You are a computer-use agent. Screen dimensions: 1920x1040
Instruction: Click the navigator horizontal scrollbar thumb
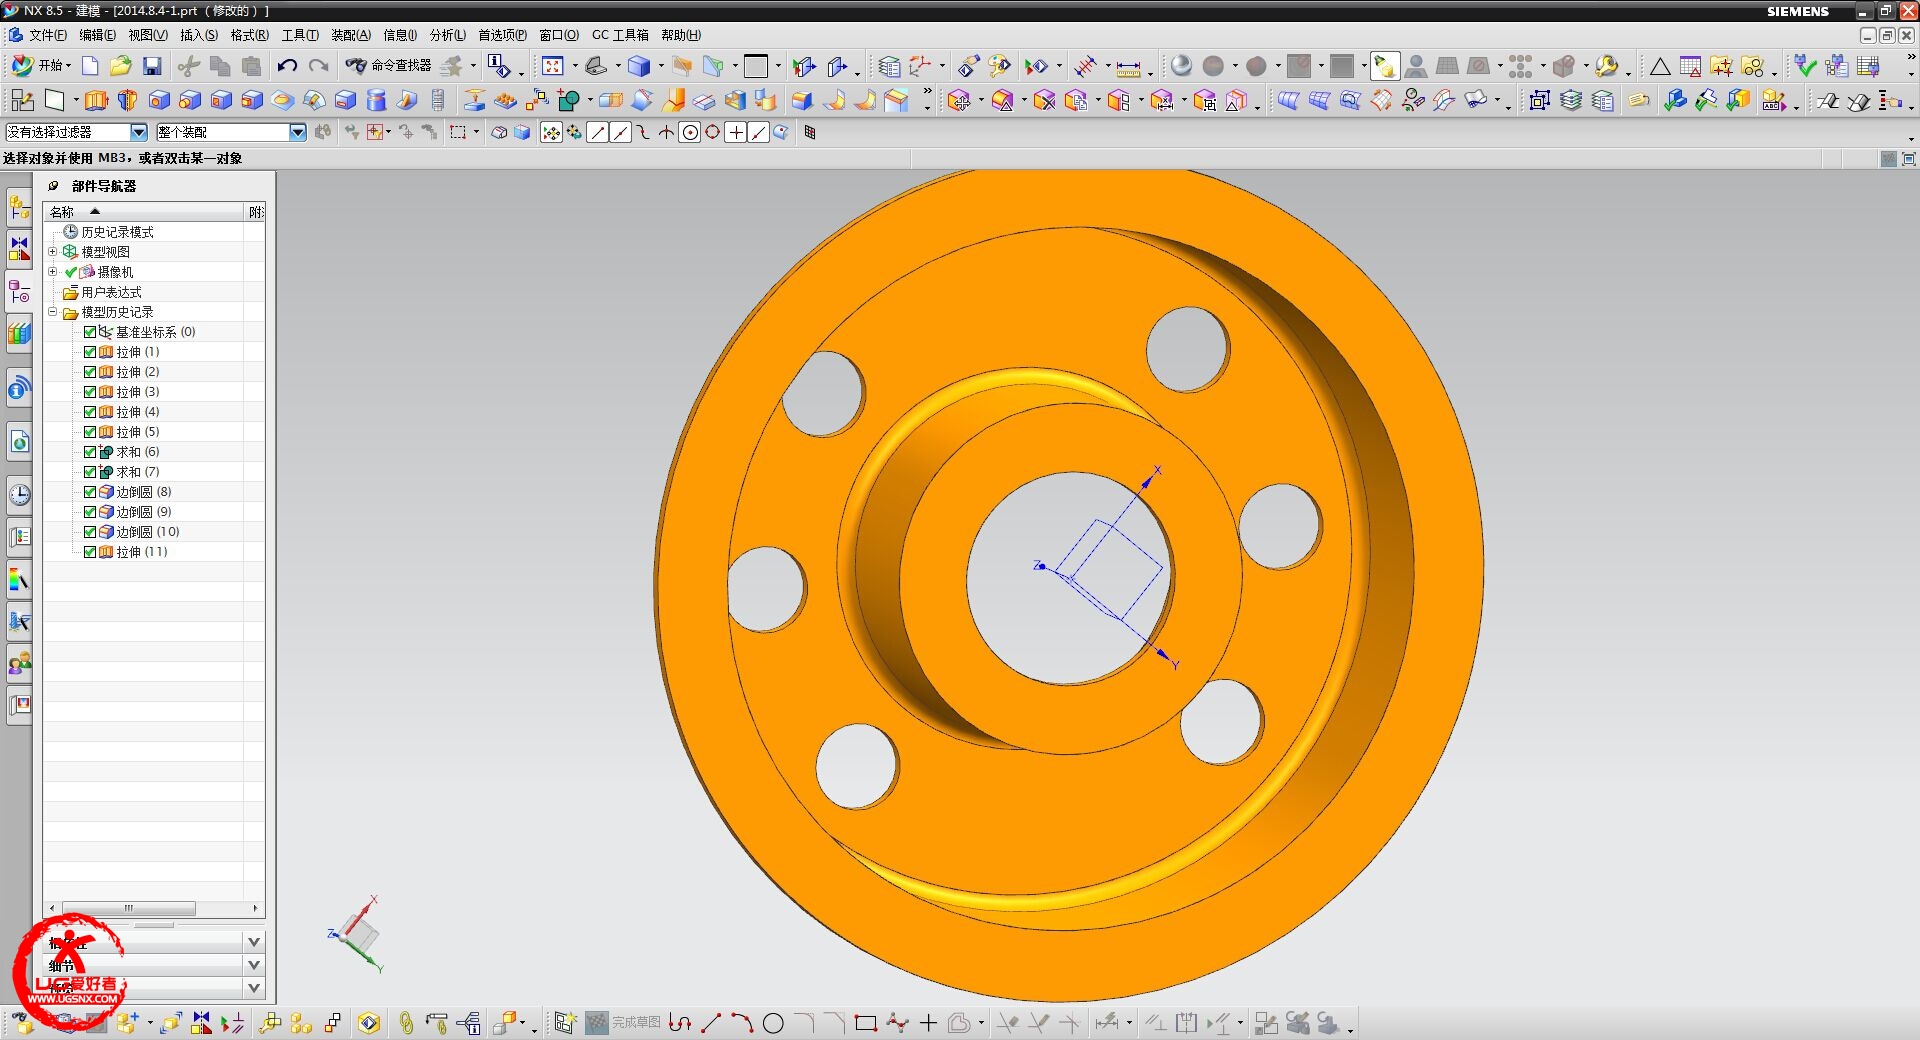tap(128, 908)
